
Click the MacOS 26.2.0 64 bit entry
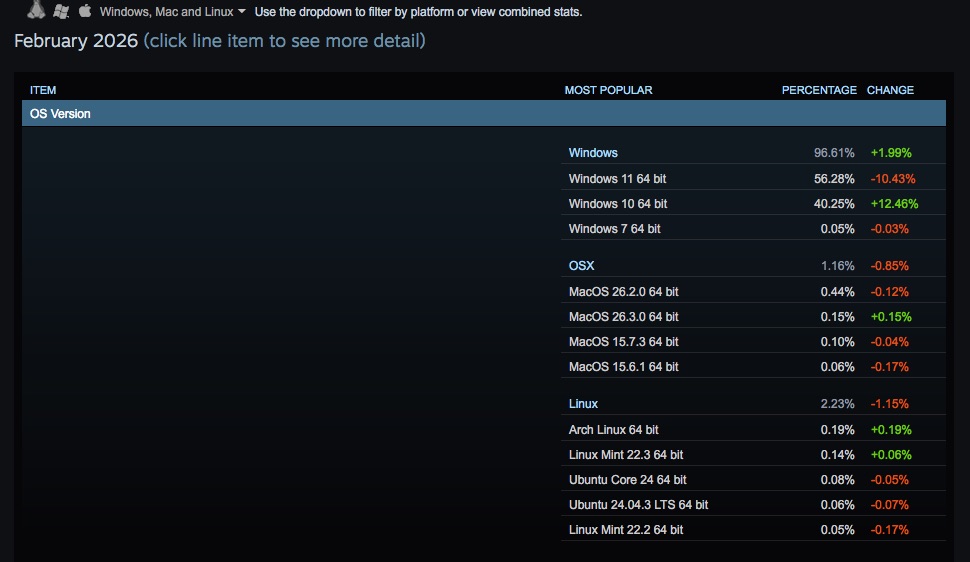pos(623,292)
